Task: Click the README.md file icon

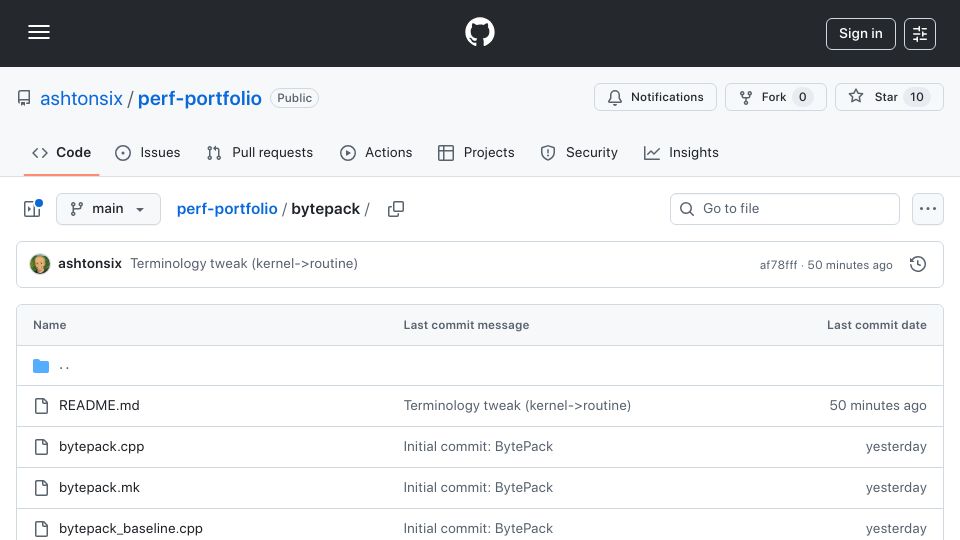Action: (x=42, y=406)
